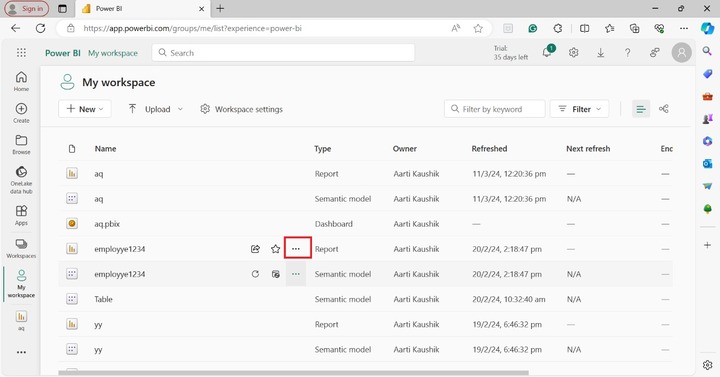Go back in browser
Viewport: 720px width, 377px height.
pos(16,28)
